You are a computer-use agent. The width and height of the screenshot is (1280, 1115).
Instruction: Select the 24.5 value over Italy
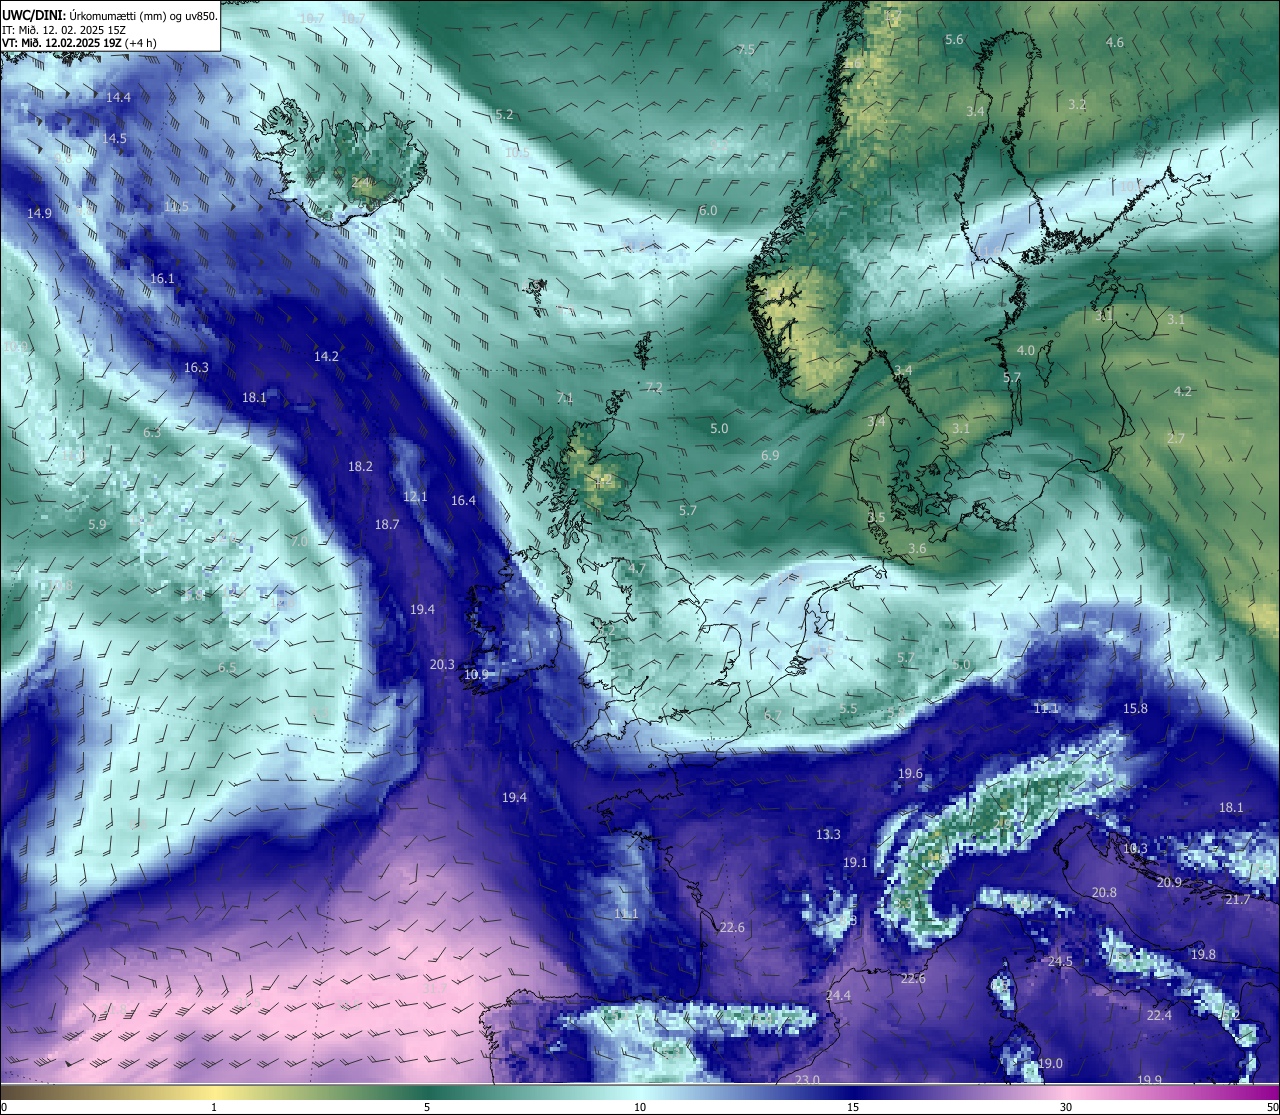click(x=1060, y=961)
